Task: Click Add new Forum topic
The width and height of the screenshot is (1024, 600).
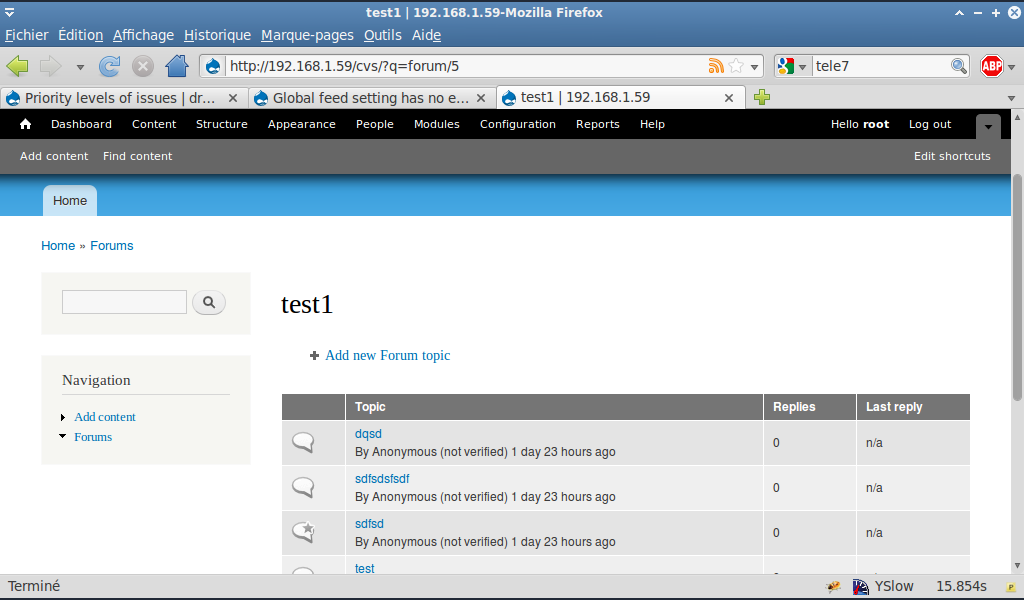Action: pos(388,355)
